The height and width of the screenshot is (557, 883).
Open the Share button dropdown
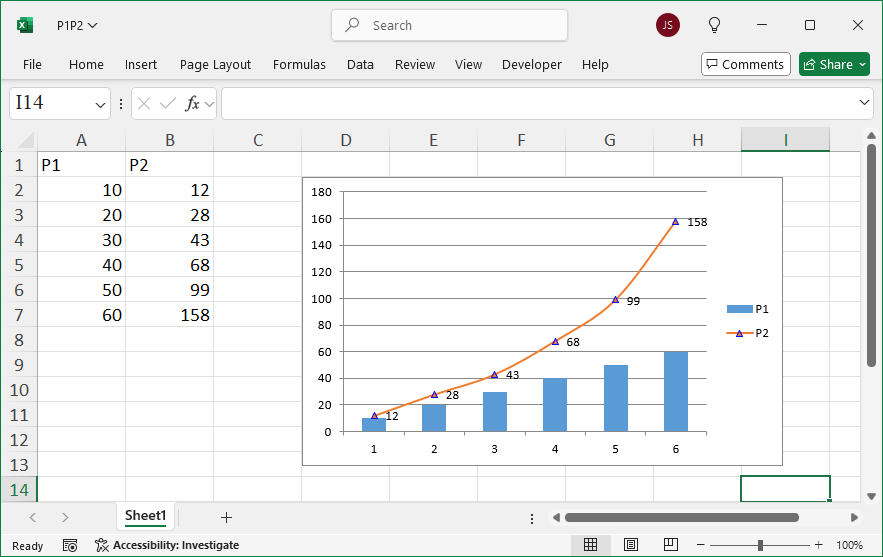coord(862,64)
